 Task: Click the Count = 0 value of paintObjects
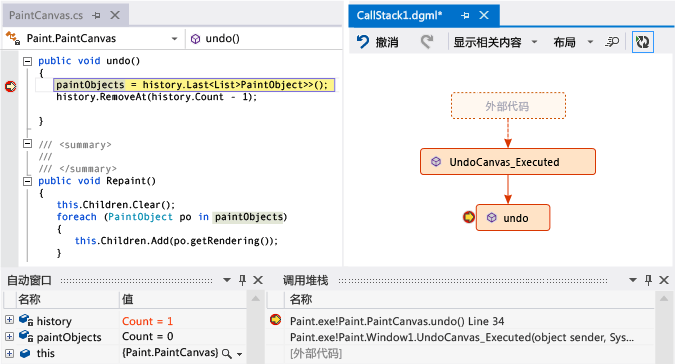(x=147, y=336)
